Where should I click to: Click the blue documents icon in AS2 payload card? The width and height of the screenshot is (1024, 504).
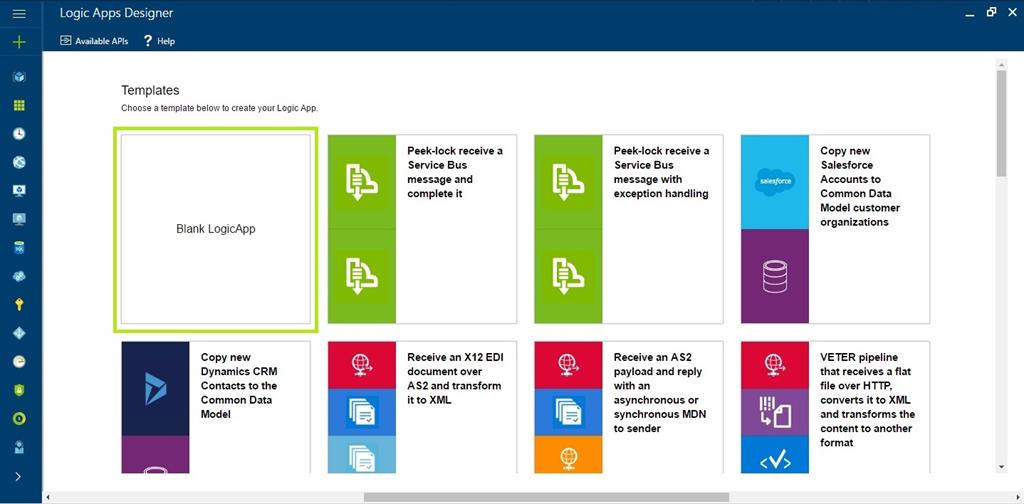point(568,412)
